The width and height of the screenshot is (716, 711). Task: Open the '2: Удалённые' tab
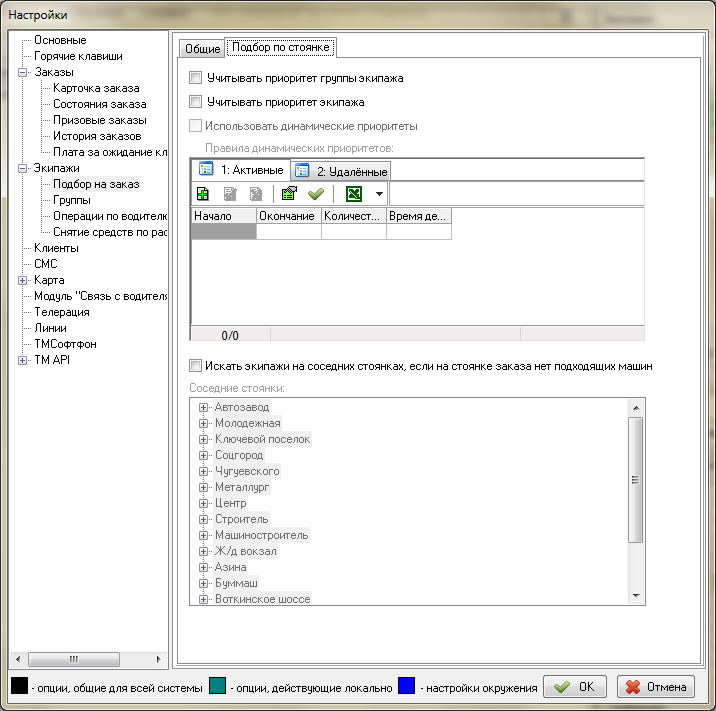point(341,171)
